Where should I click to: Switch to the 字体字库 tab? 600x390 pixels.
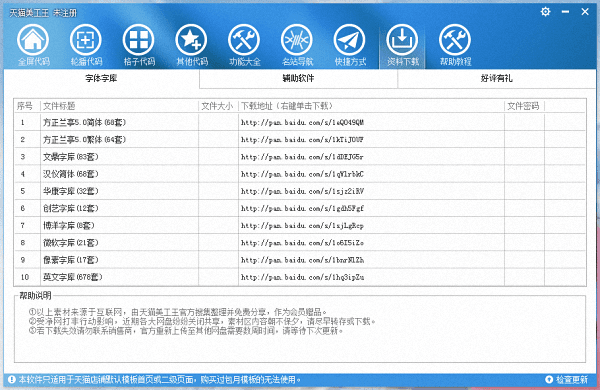(101, 78)
